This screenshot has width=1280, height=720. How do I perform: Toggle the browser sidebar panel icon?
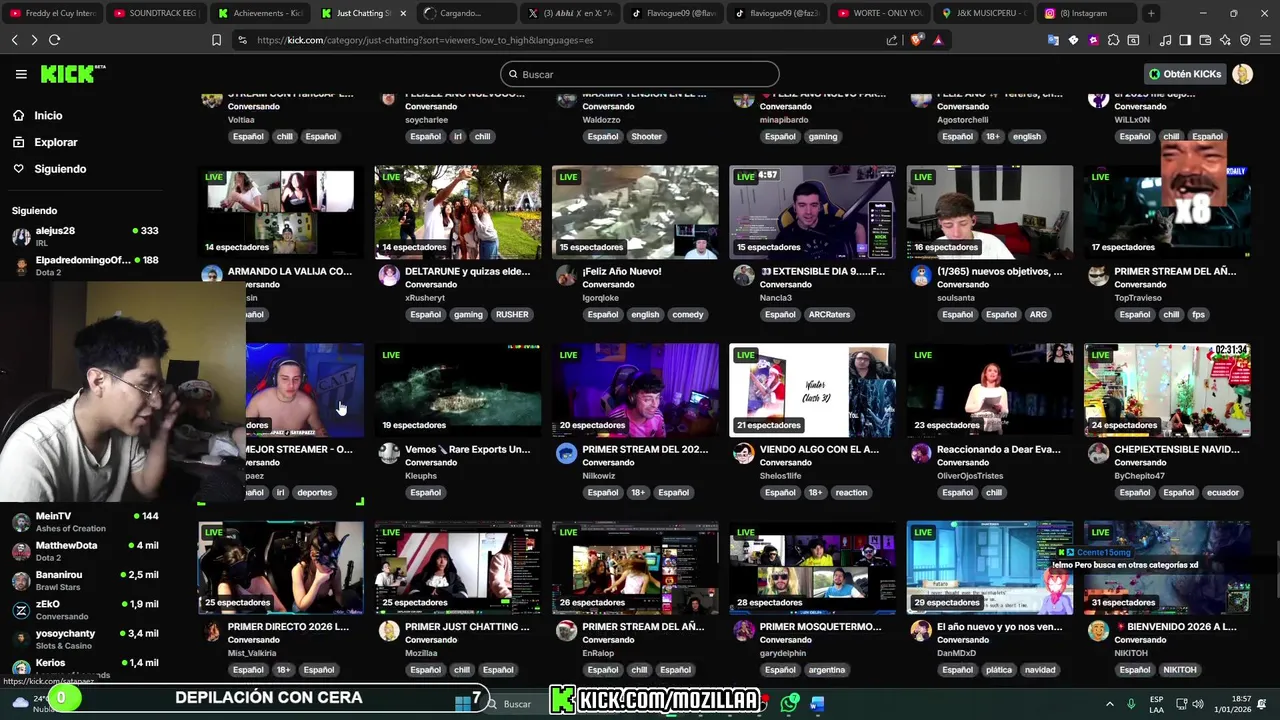1185,40
